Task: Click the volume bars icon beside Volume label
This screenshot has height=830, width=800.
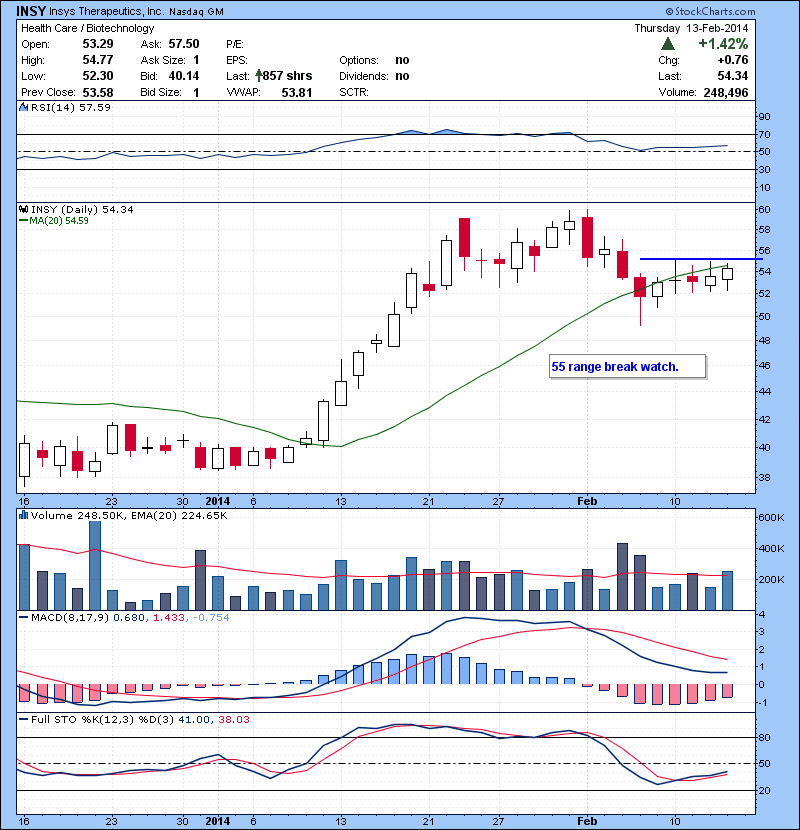Action: tap(23, 515)
